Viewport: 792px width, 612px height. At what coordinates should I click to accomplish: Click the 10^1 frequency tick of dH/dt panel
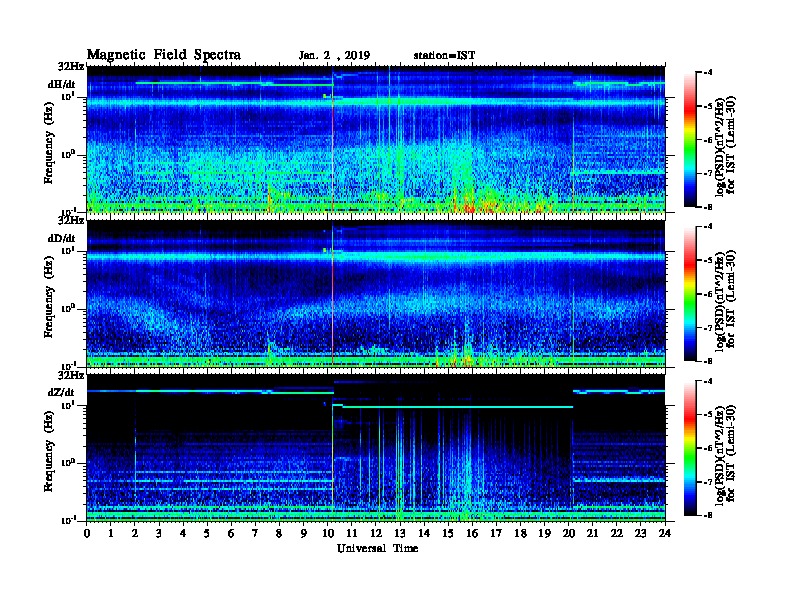68,96
